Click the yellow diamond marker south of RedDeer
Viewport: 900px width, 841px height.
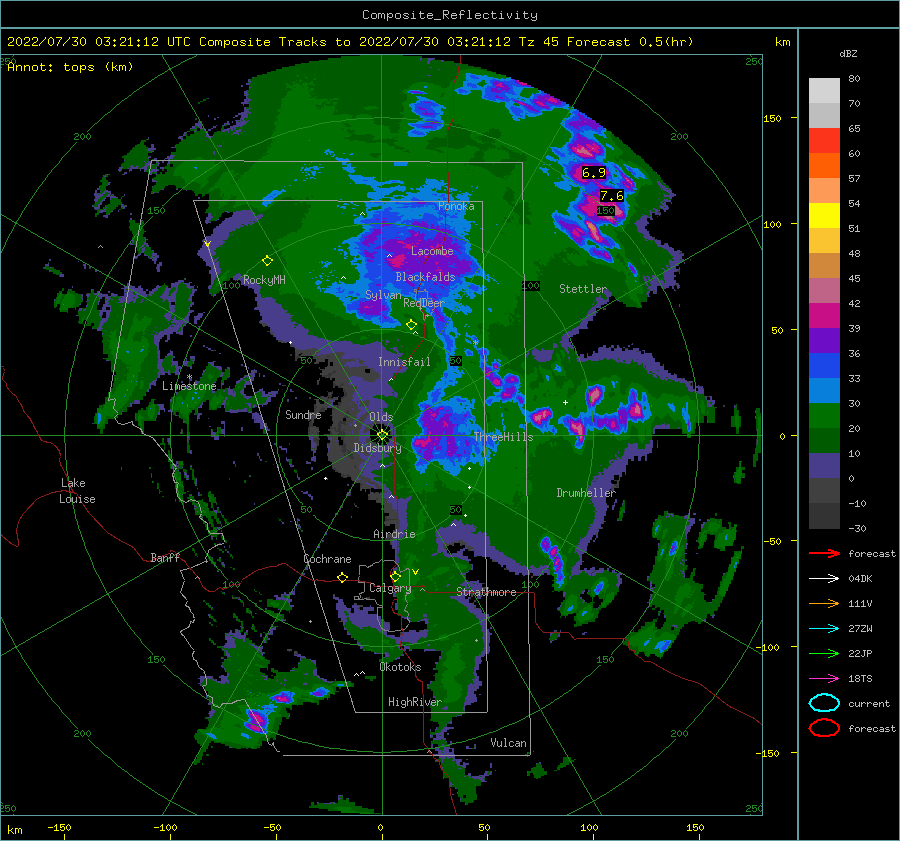point(411,325)
